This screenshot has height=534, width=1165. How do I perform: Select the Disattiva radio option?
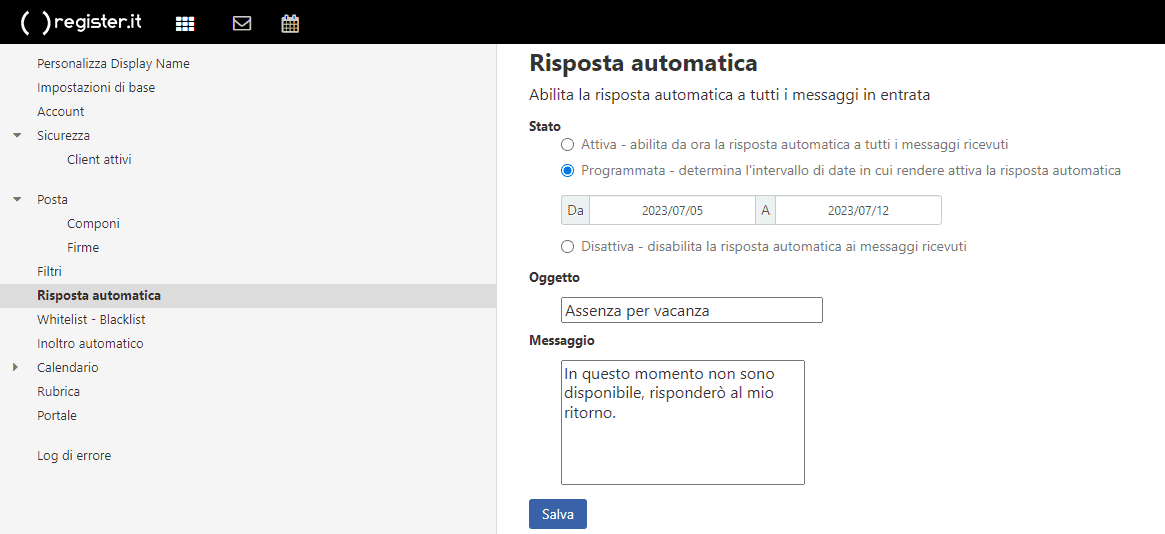(x=568, y=246)
